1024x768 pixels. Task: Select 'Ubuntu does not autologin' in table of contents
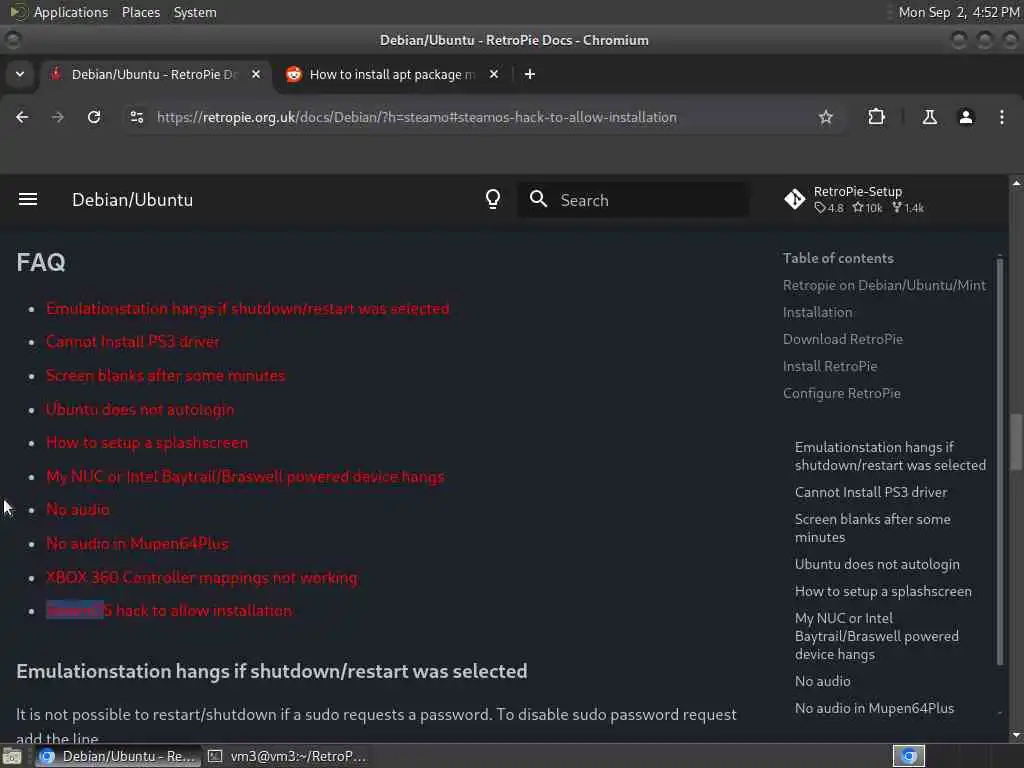click(x=877, y=564)
